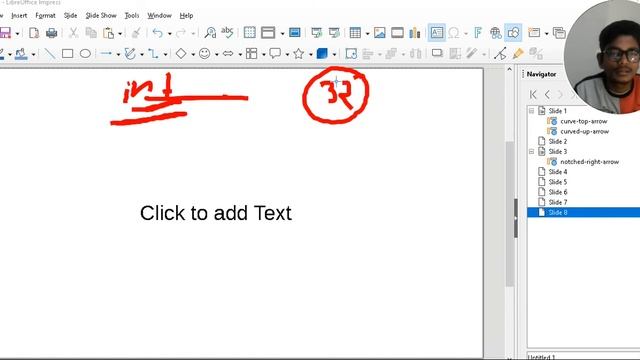Select the Symbol Shapes smiley tool
The width and height of the screenshot is (640, 360).
204,53
